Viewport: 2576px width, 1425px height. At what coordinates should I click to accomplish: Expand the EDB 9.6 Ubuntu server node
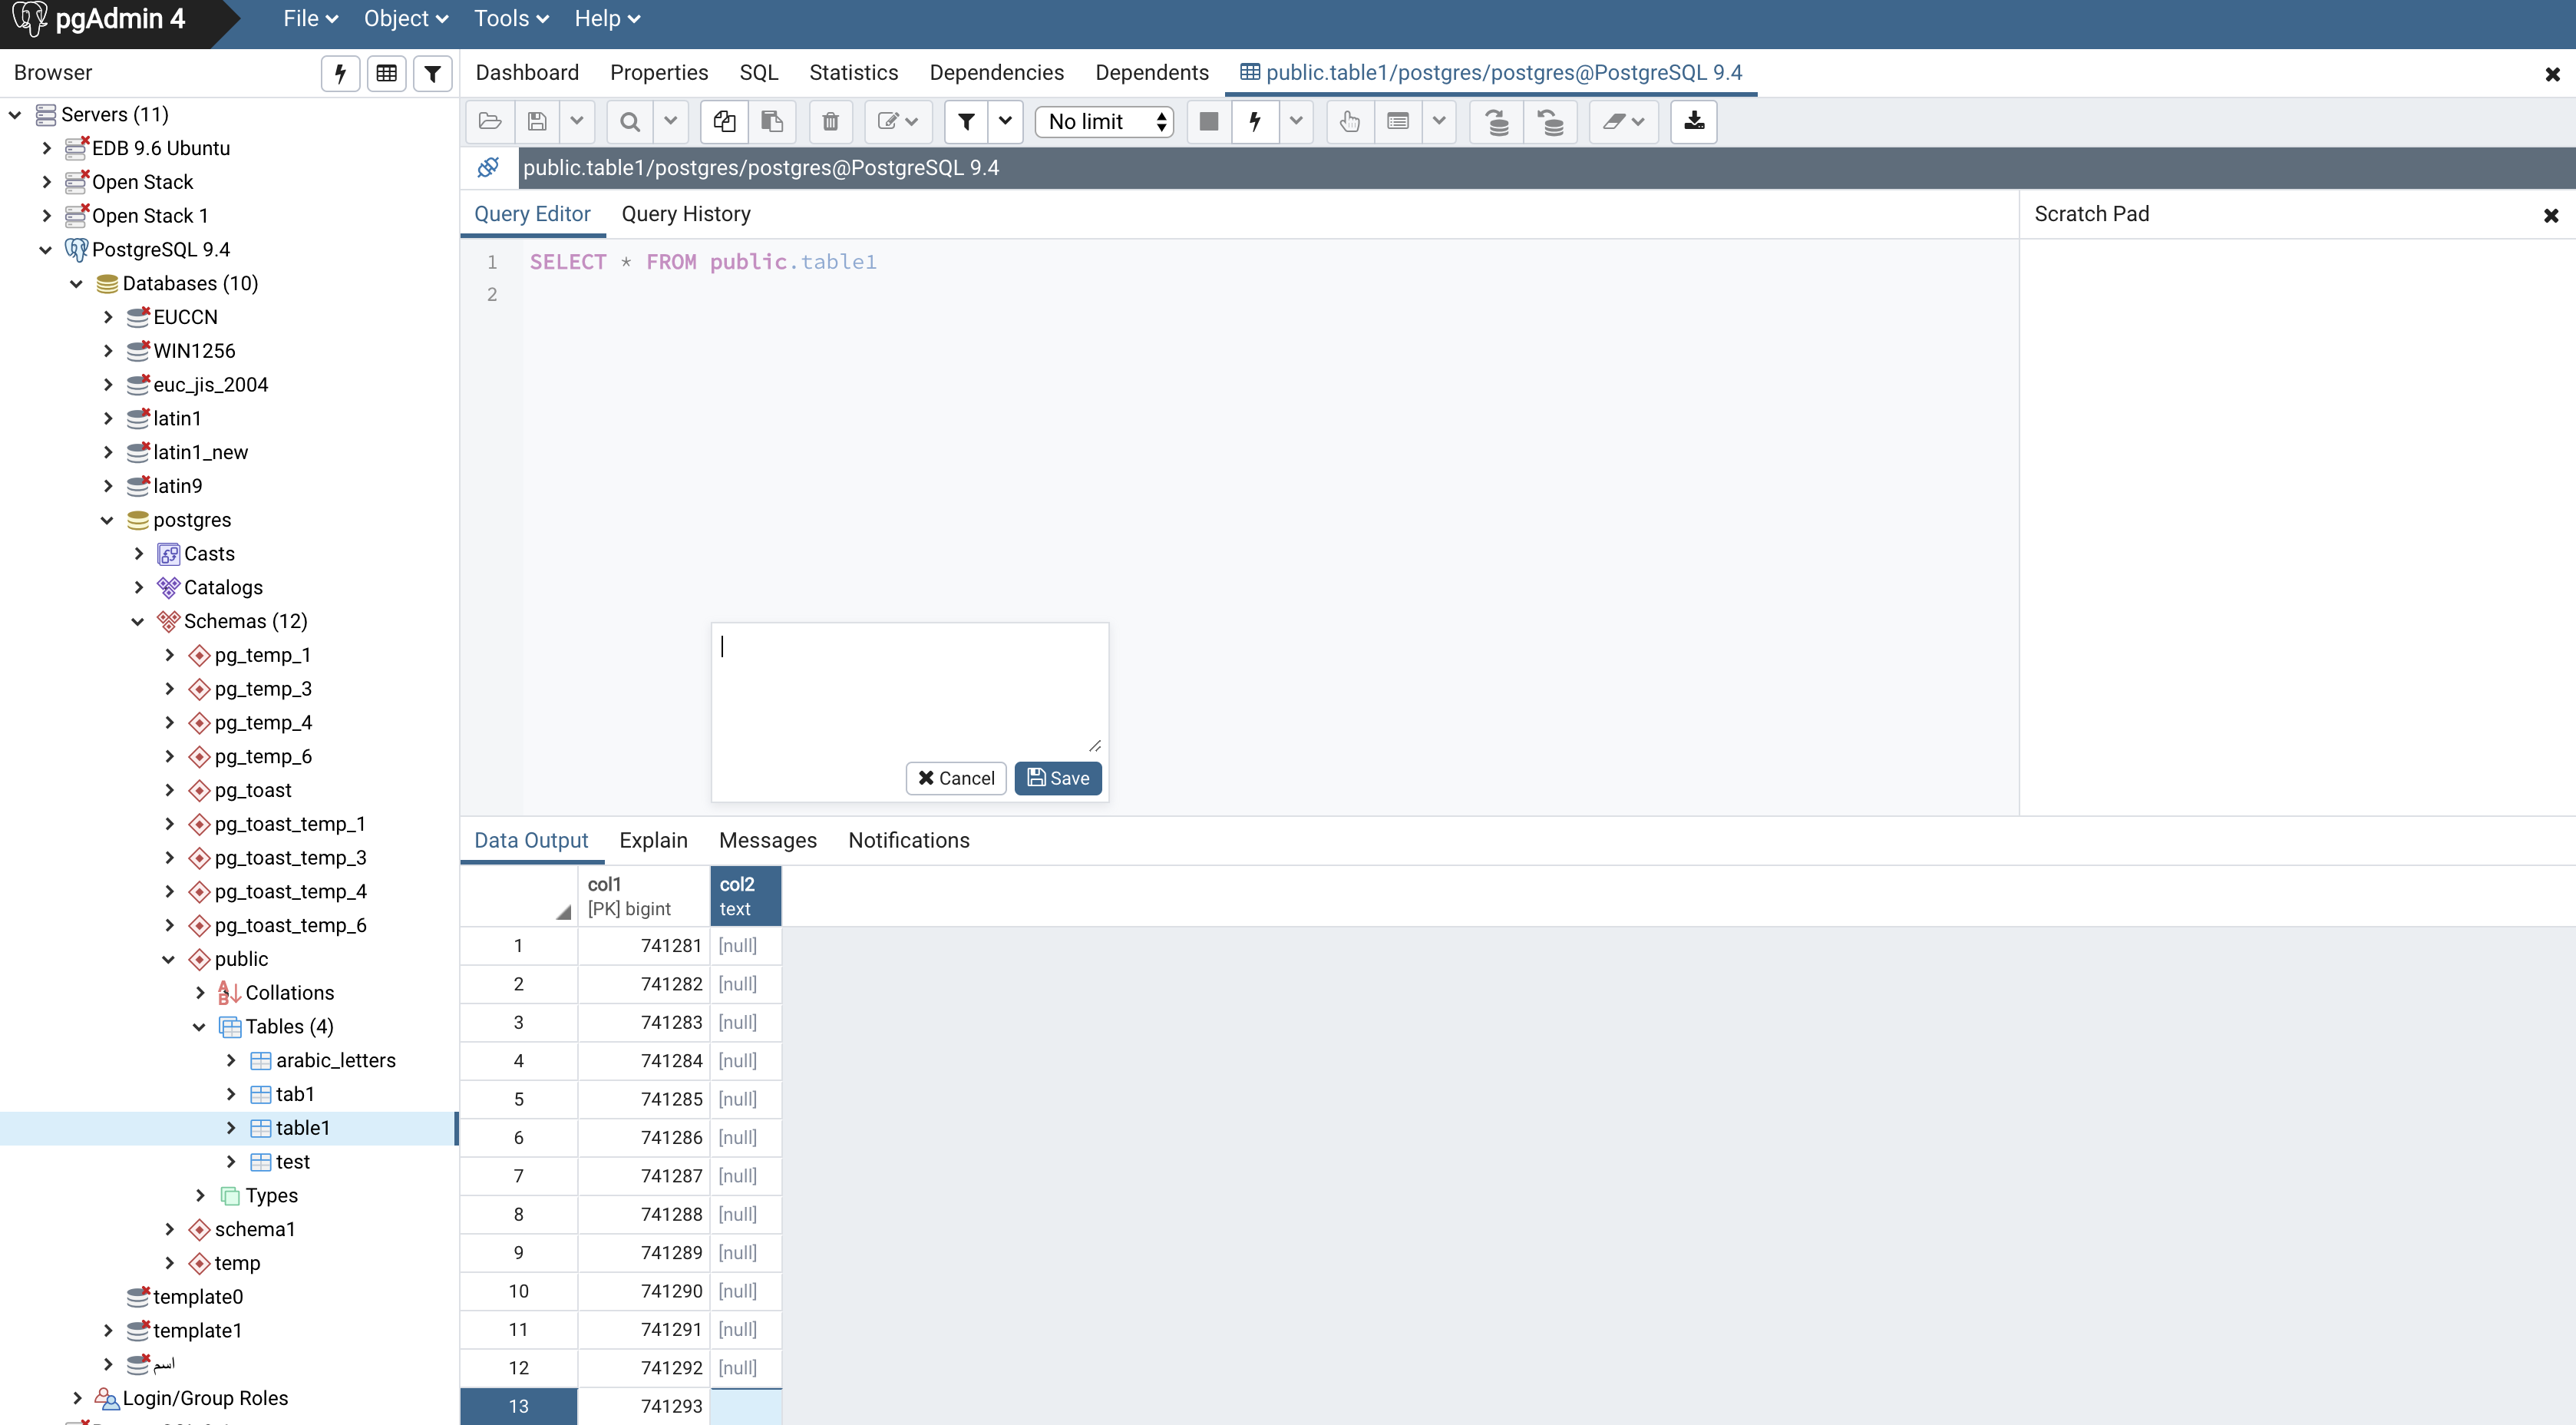click(x=46, y=148)
